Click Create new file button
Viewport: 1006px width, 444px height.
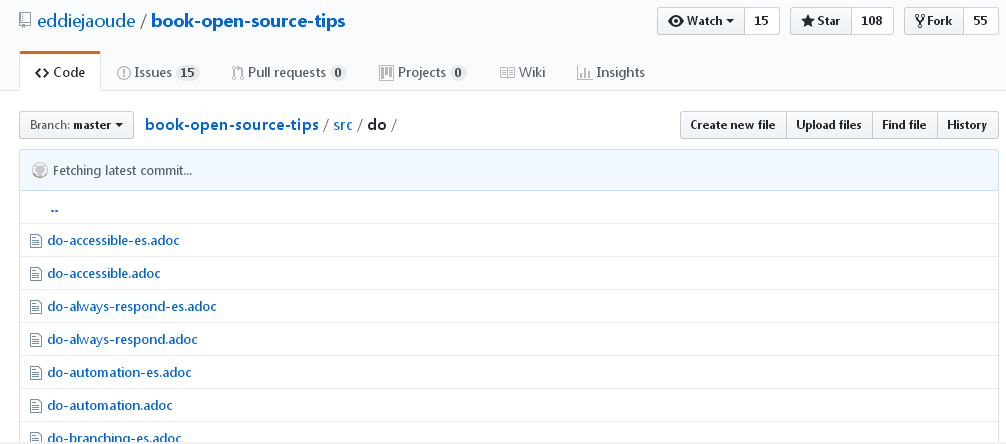733,125
